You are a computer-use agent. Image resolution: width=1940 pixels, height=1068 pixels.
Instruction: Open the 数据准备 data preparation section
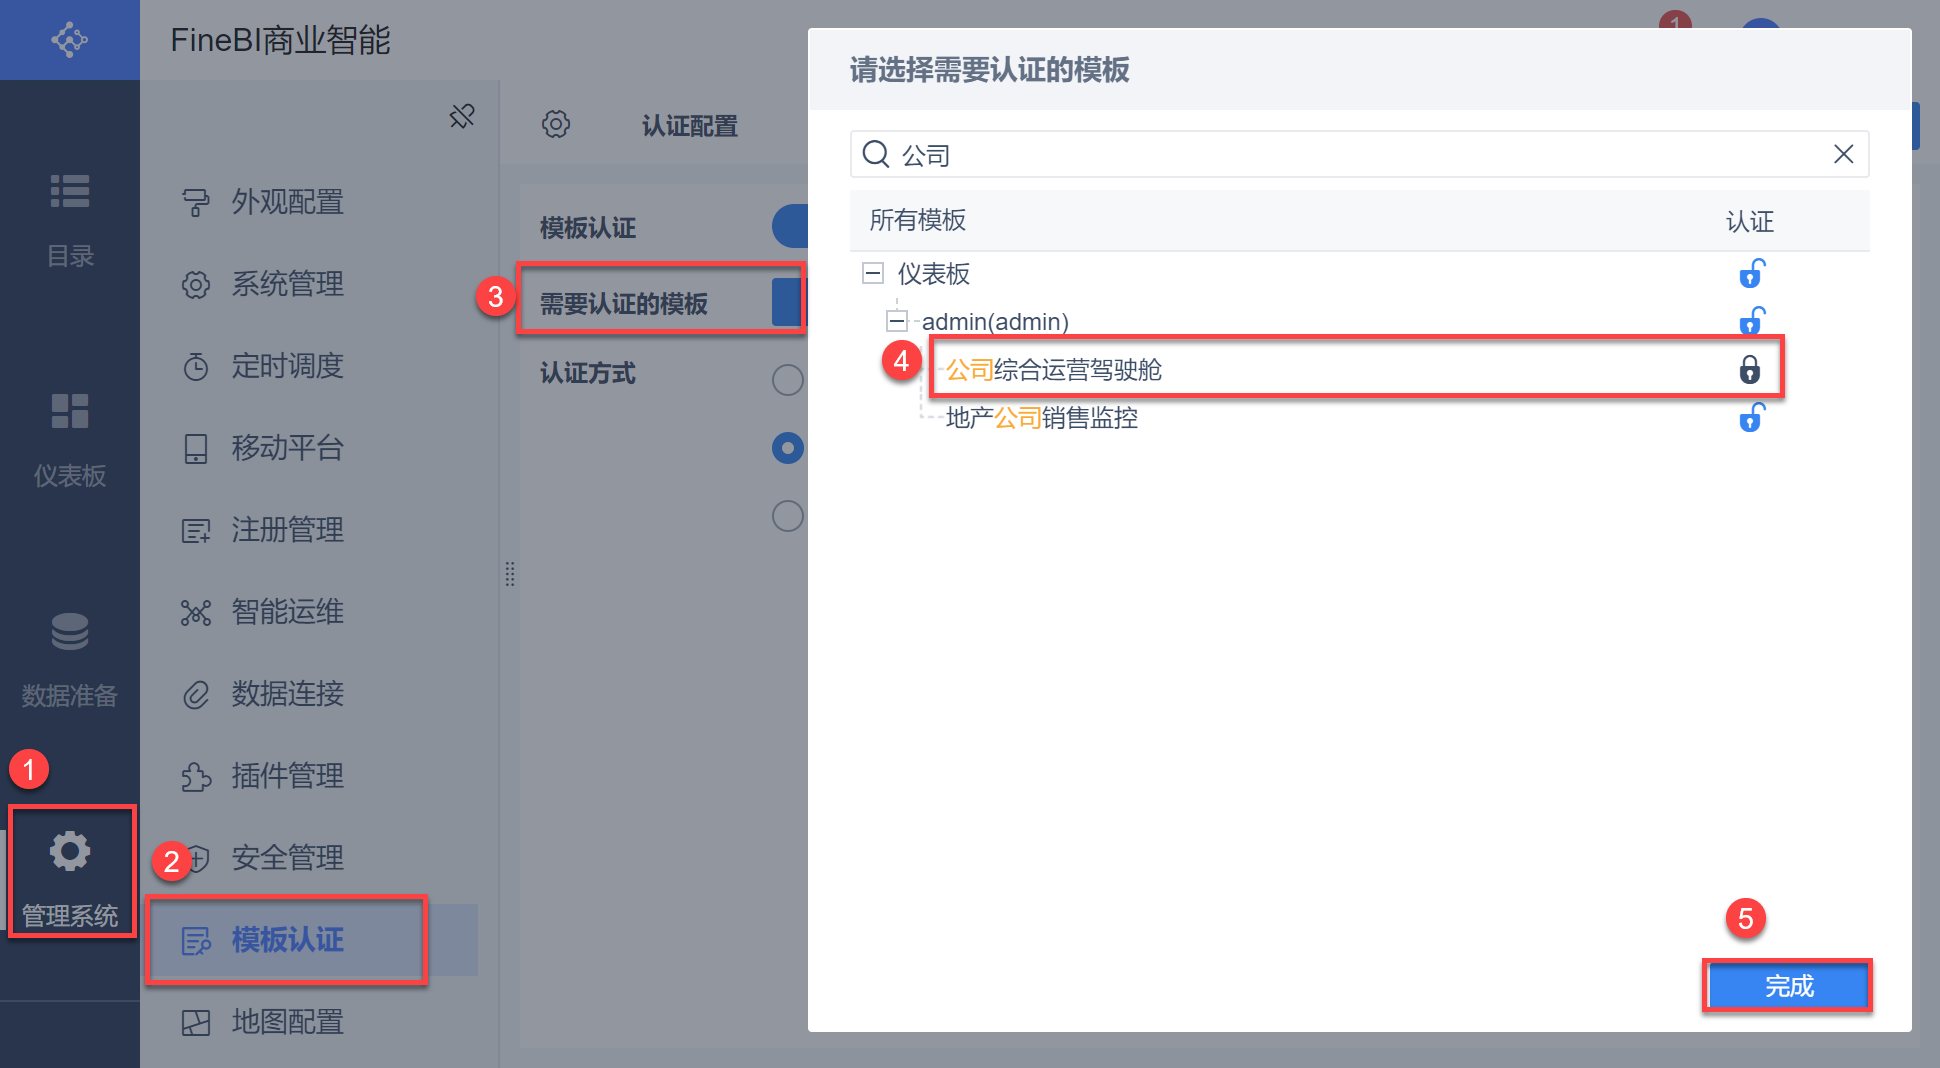(x=70, y=660)
